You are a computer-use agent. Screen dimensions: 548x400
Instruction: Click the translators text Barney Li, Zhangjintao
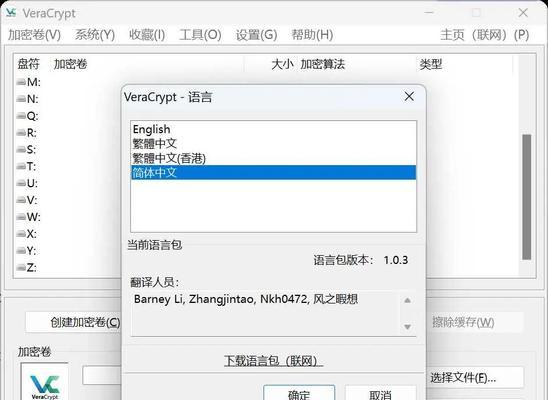tap(246, 299)
